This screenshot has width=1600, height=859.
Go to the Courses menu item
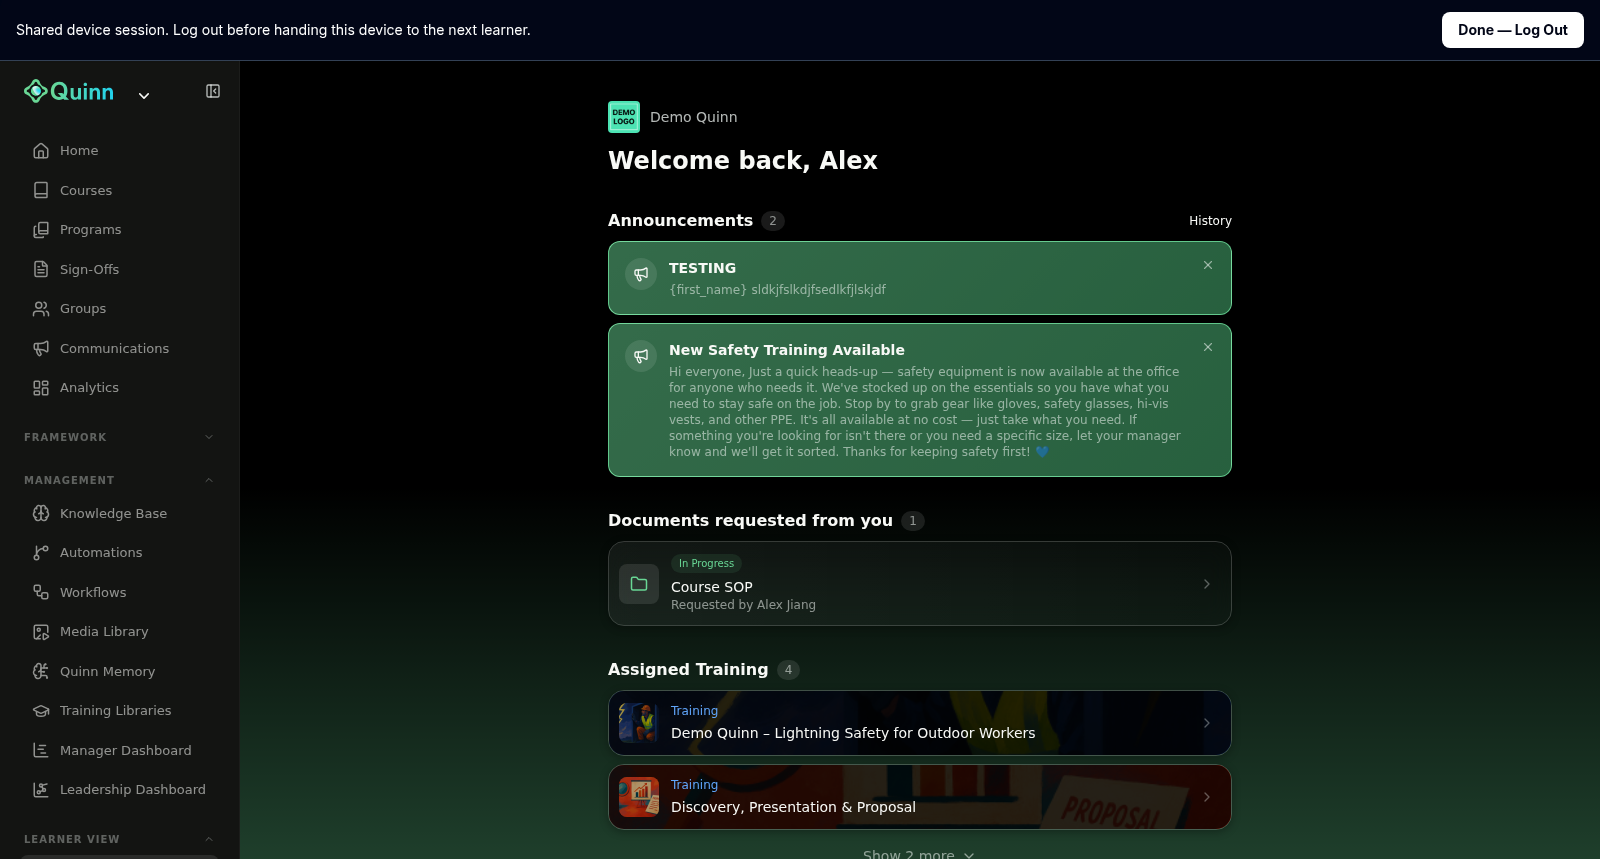click(x=120, y=190)
